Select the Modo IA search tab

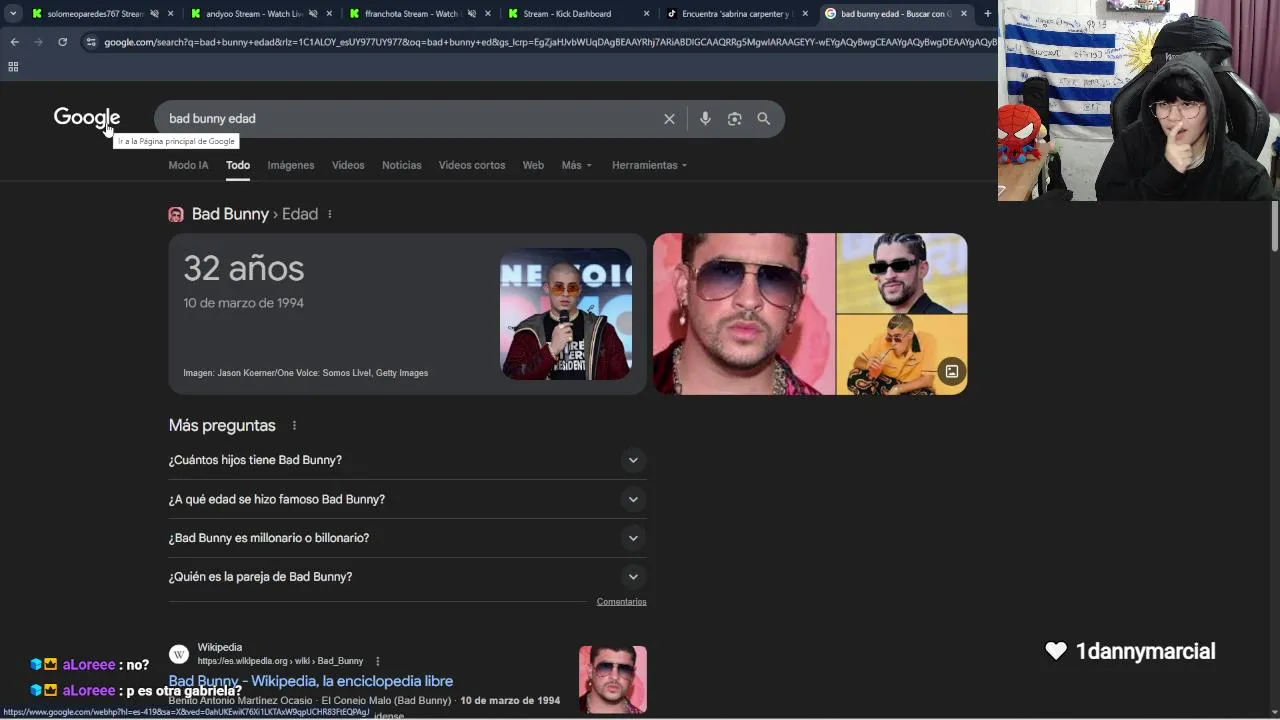(x=189, y=165)
